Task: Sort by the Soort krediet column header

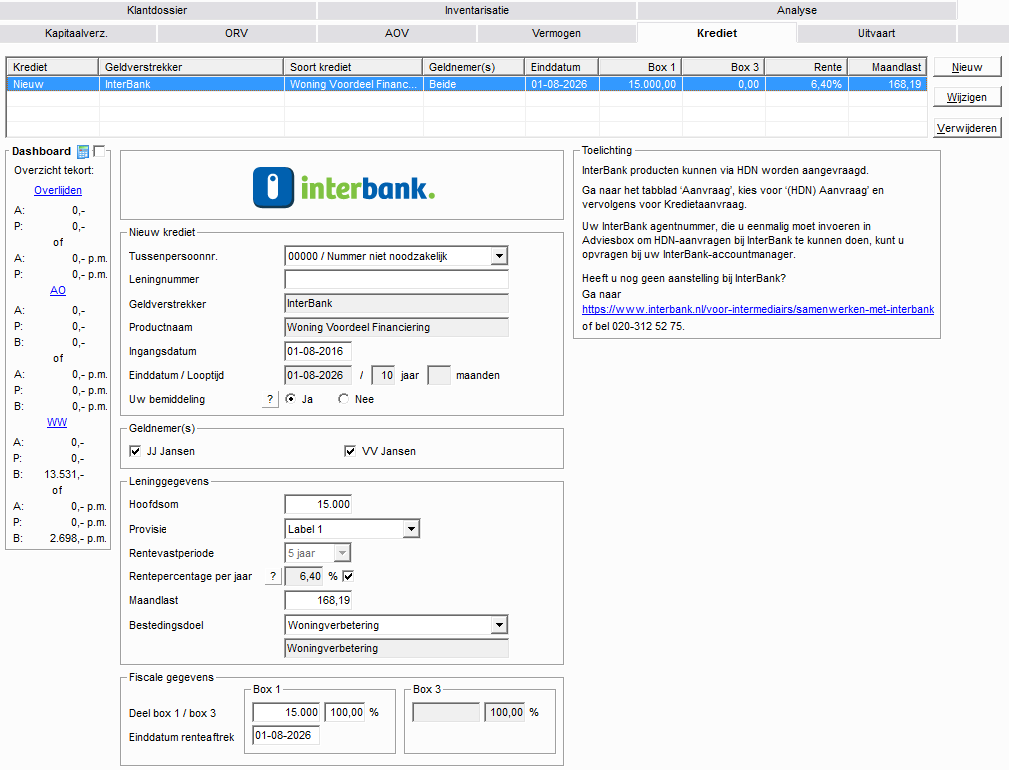Action: pyautogui.click(x=353, y=67)
